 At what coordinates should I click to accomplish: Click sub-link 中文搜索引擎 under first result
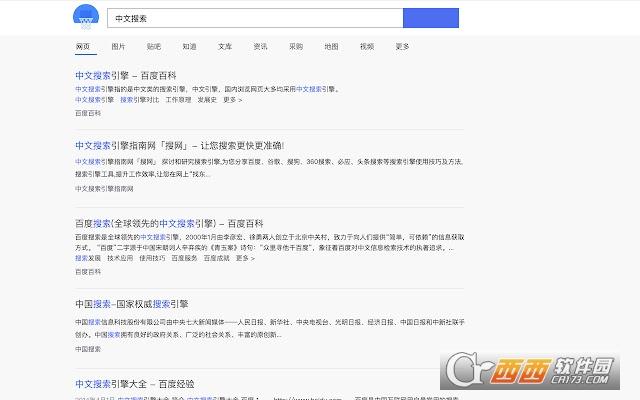[94, 100]
